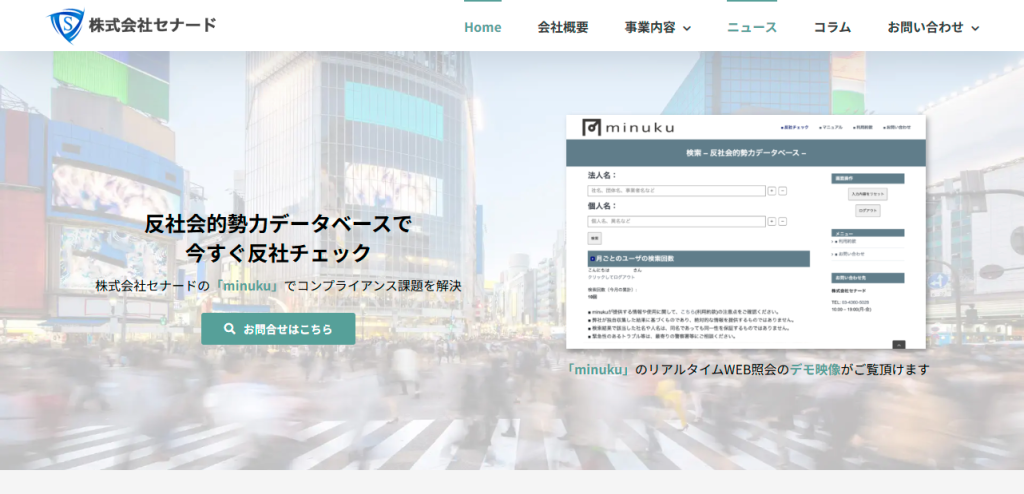Click the scroll-to-top arrow in the demo screenshot
Viewport: 1024px width, 494px height.
click(x=898, y=344)
